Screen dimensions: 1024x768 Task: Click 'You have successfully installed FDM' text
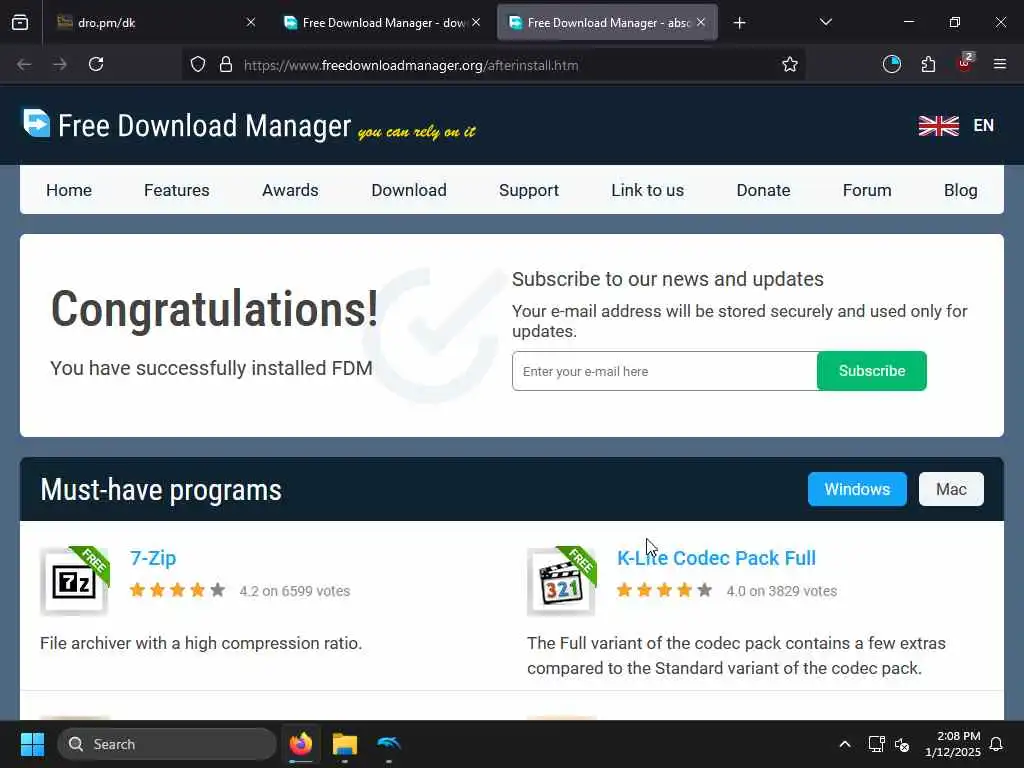click(212, 368)
